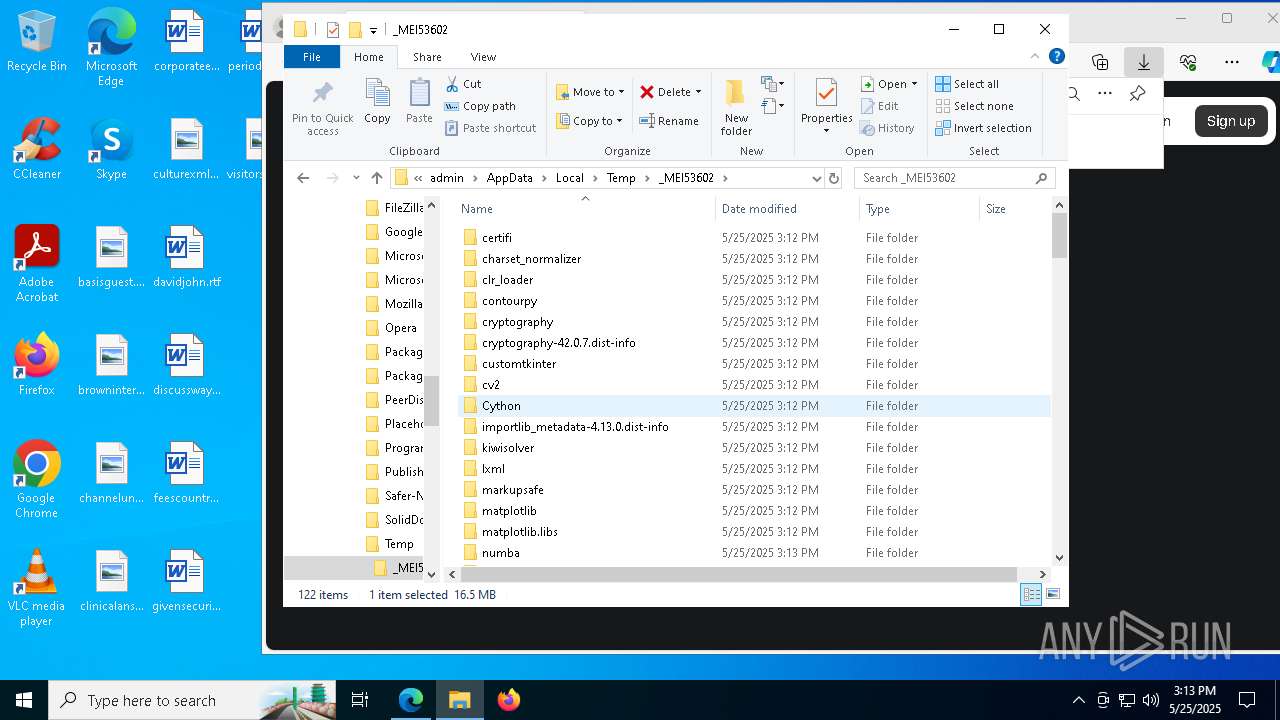This screenshot has width=1280, height=720.
Task: Click the Local breadcrumb segment
Action: coord(569,178)
